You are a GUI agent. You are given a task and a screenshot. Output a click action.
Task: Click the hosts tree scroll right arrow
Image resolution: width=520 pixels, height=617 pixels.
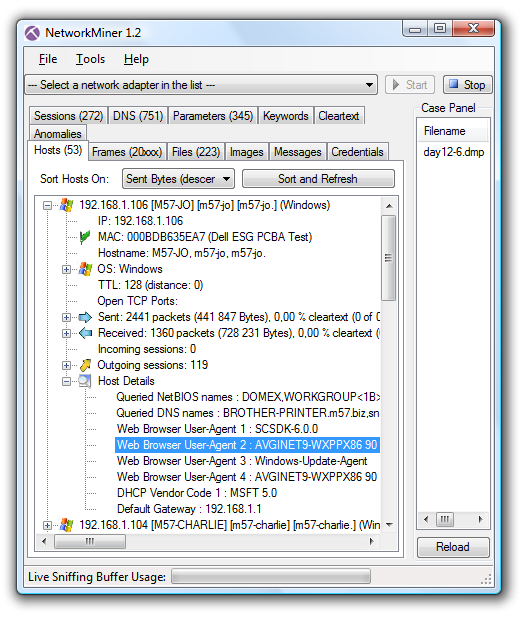coord(371,541)
